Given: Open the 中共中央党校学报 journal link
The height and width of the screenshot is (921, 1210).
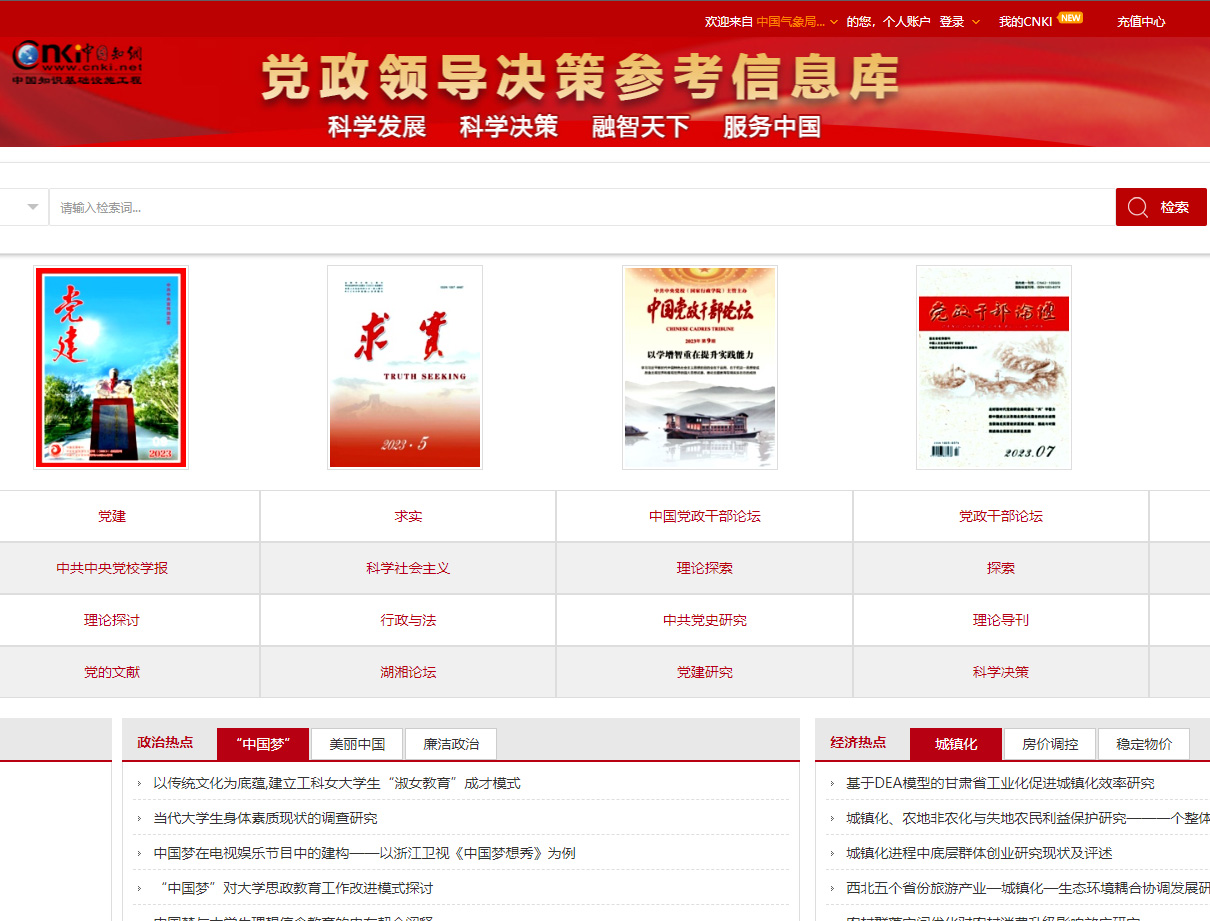Looking at the screenshot, I should [x=112, y=568].
